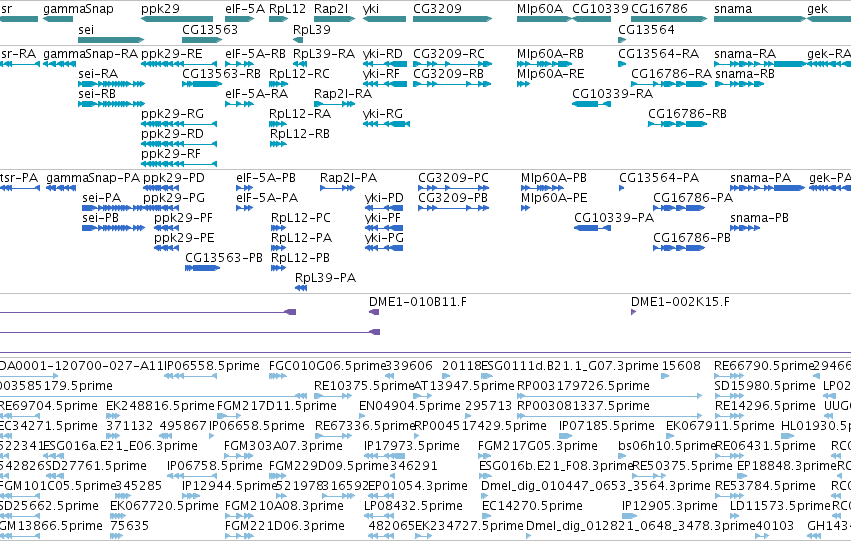
Task: Select transcript eIF-5A-RB
Action: pos(256,54)
